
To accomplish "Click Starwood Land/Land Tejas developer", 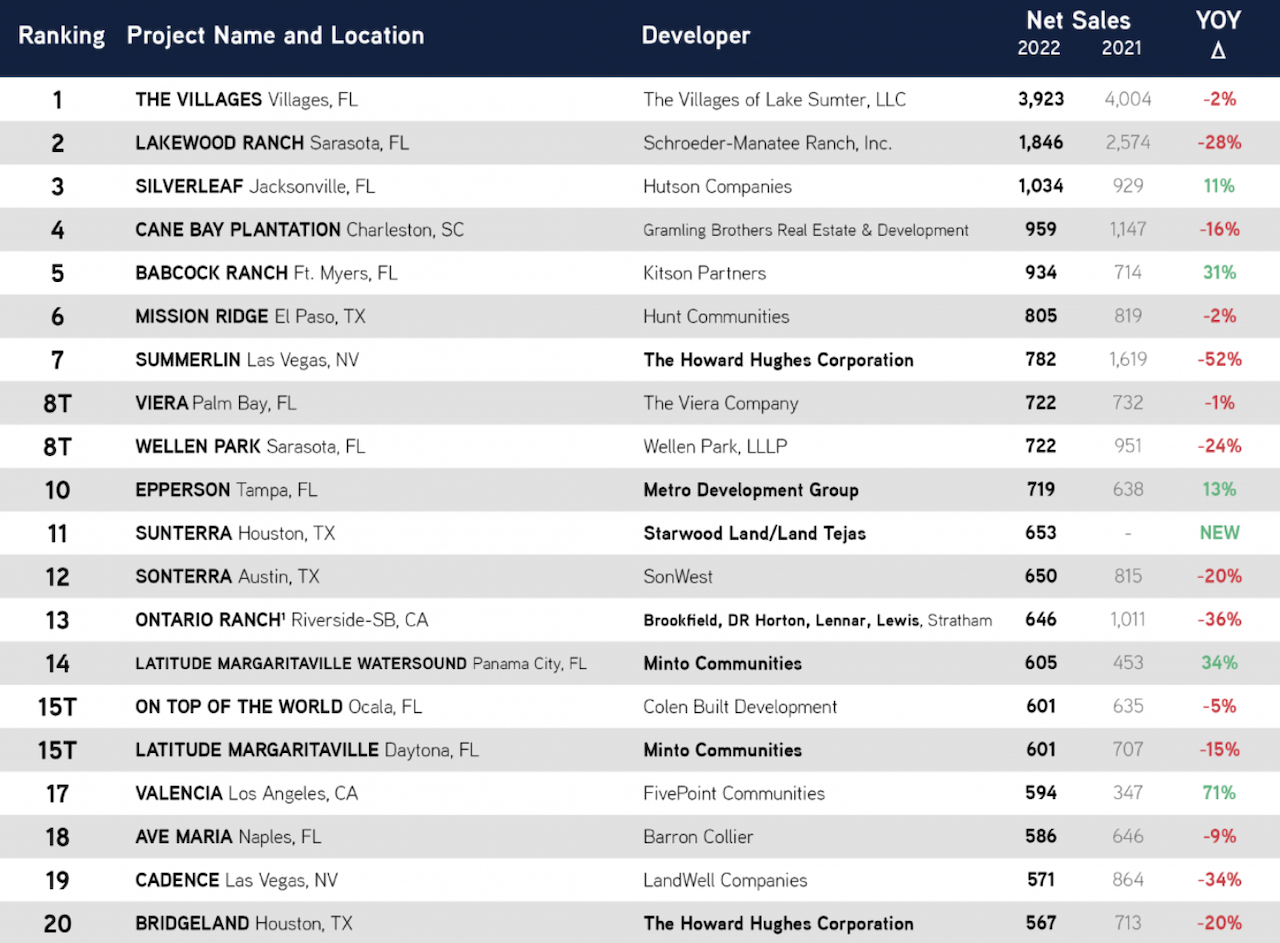I will click(x=754, y=533).
